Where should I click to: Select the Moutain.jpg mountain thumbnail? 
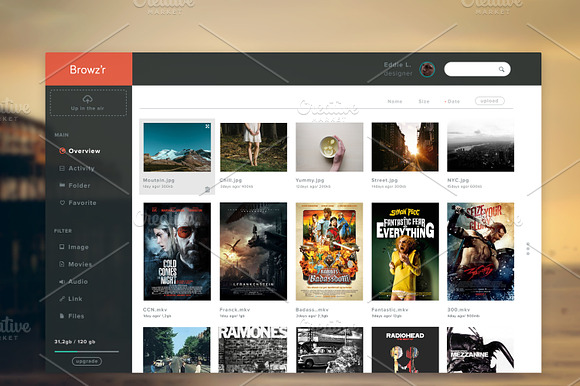click(177, 147)
